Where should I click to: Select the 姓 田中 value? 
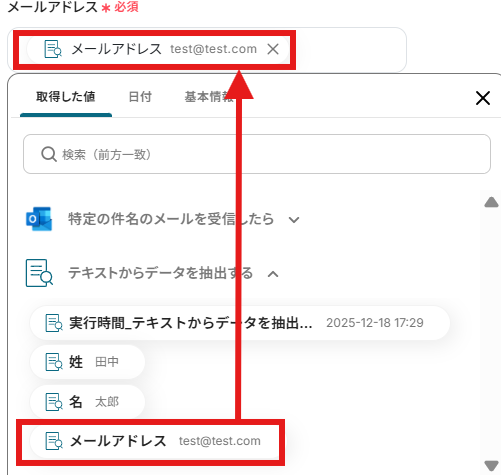tap(88, 362)
